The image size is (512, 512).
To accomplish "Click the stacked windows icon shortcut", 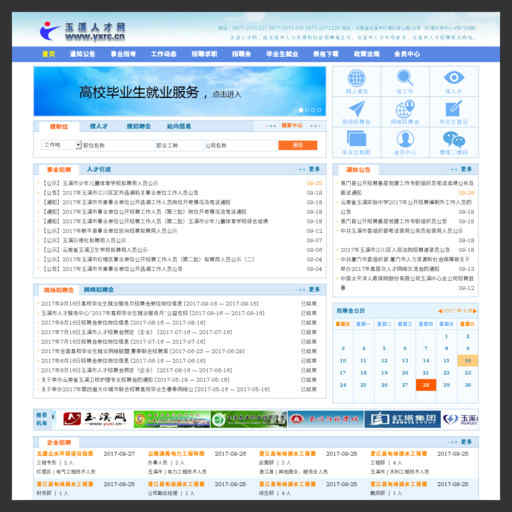I will [x=357, y=139].
